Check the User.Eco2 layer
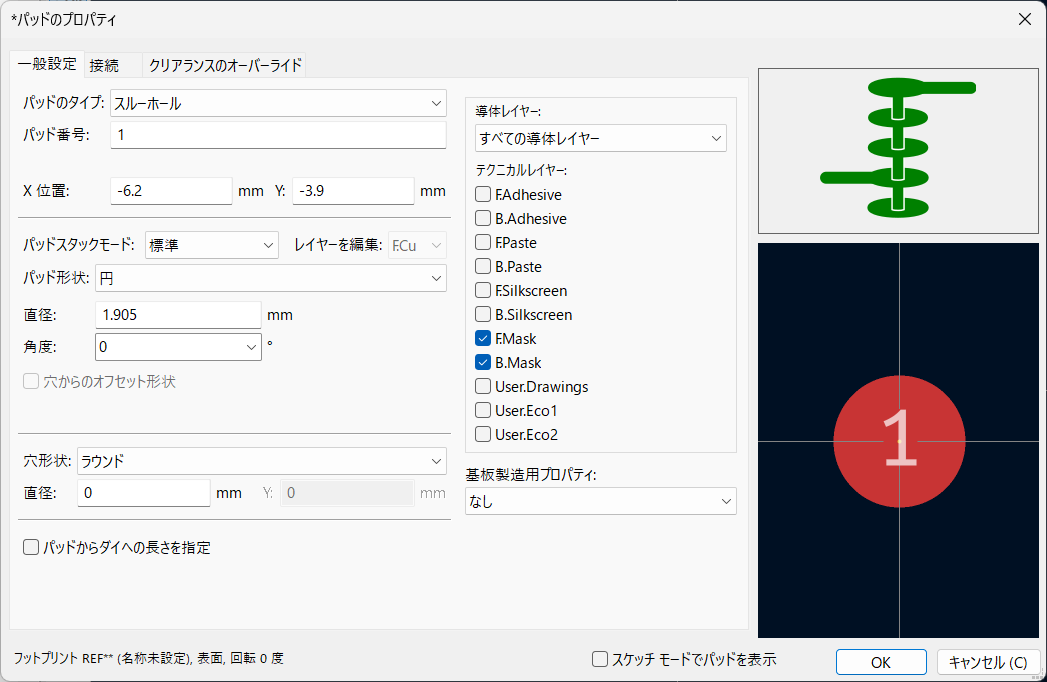Viewport: 1047px width, 682px height. pos(483,435)
